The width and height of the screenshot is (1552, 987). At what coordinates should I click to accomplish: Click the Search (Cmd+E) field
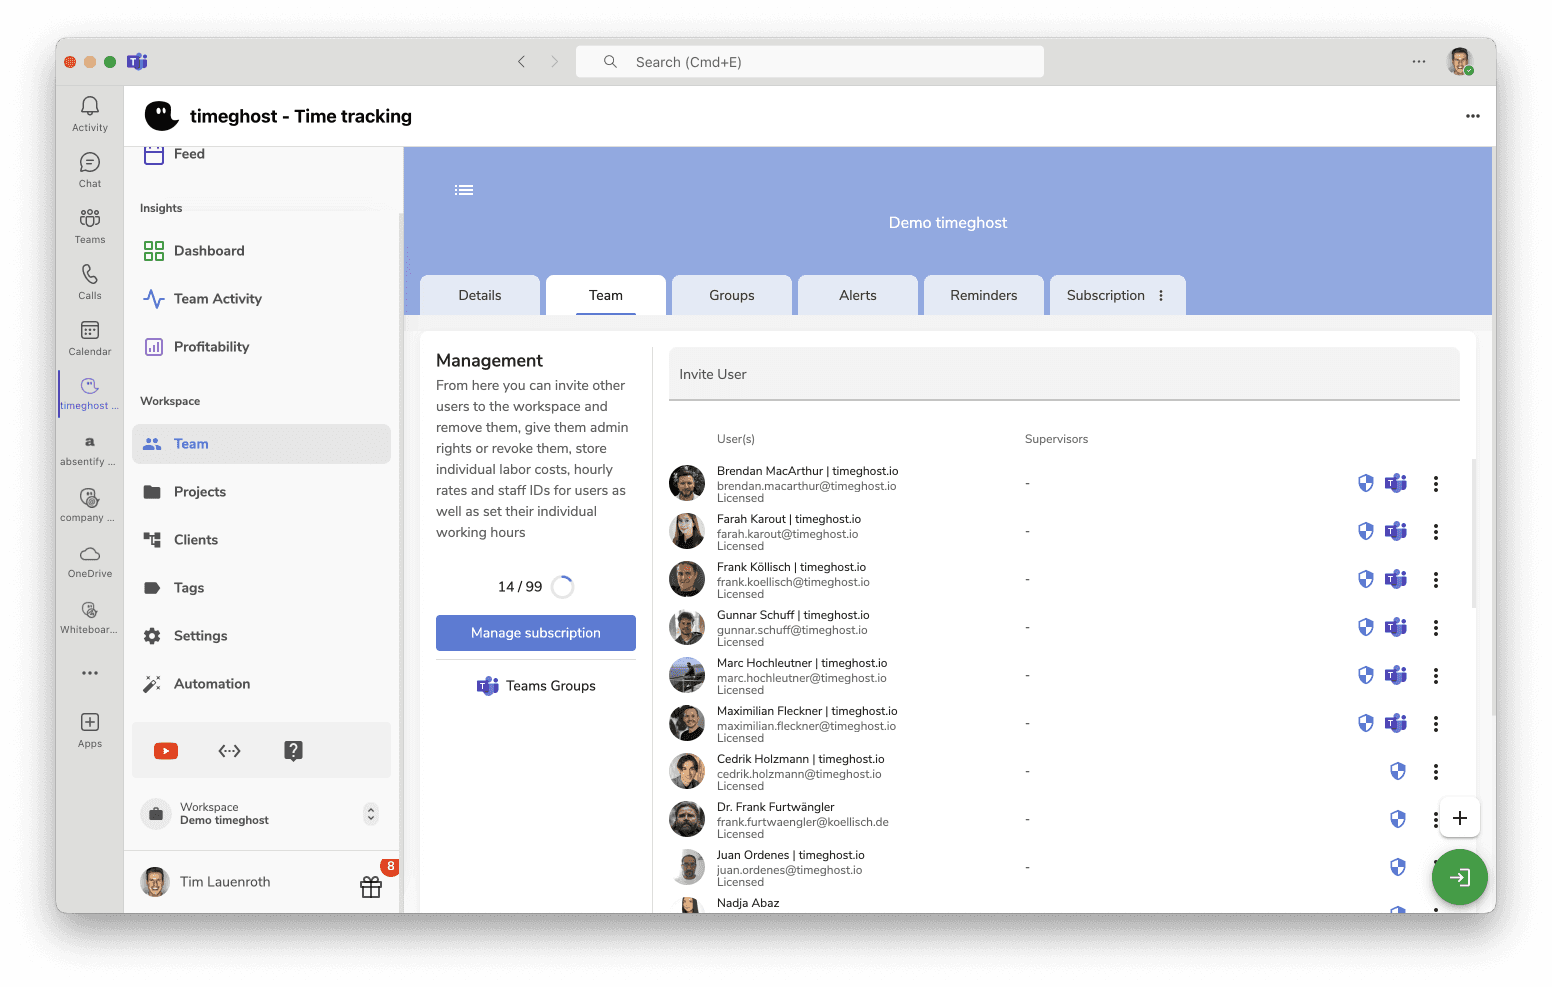click(810, 62)
